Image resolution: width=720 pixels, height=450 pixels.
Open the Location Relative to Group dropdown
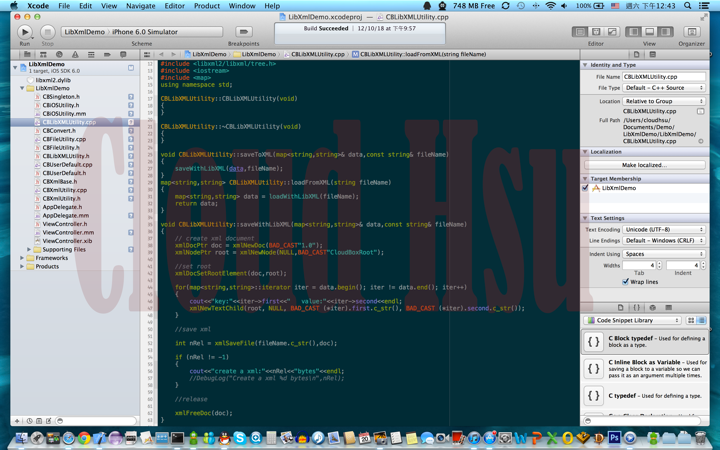click(664, 101)
